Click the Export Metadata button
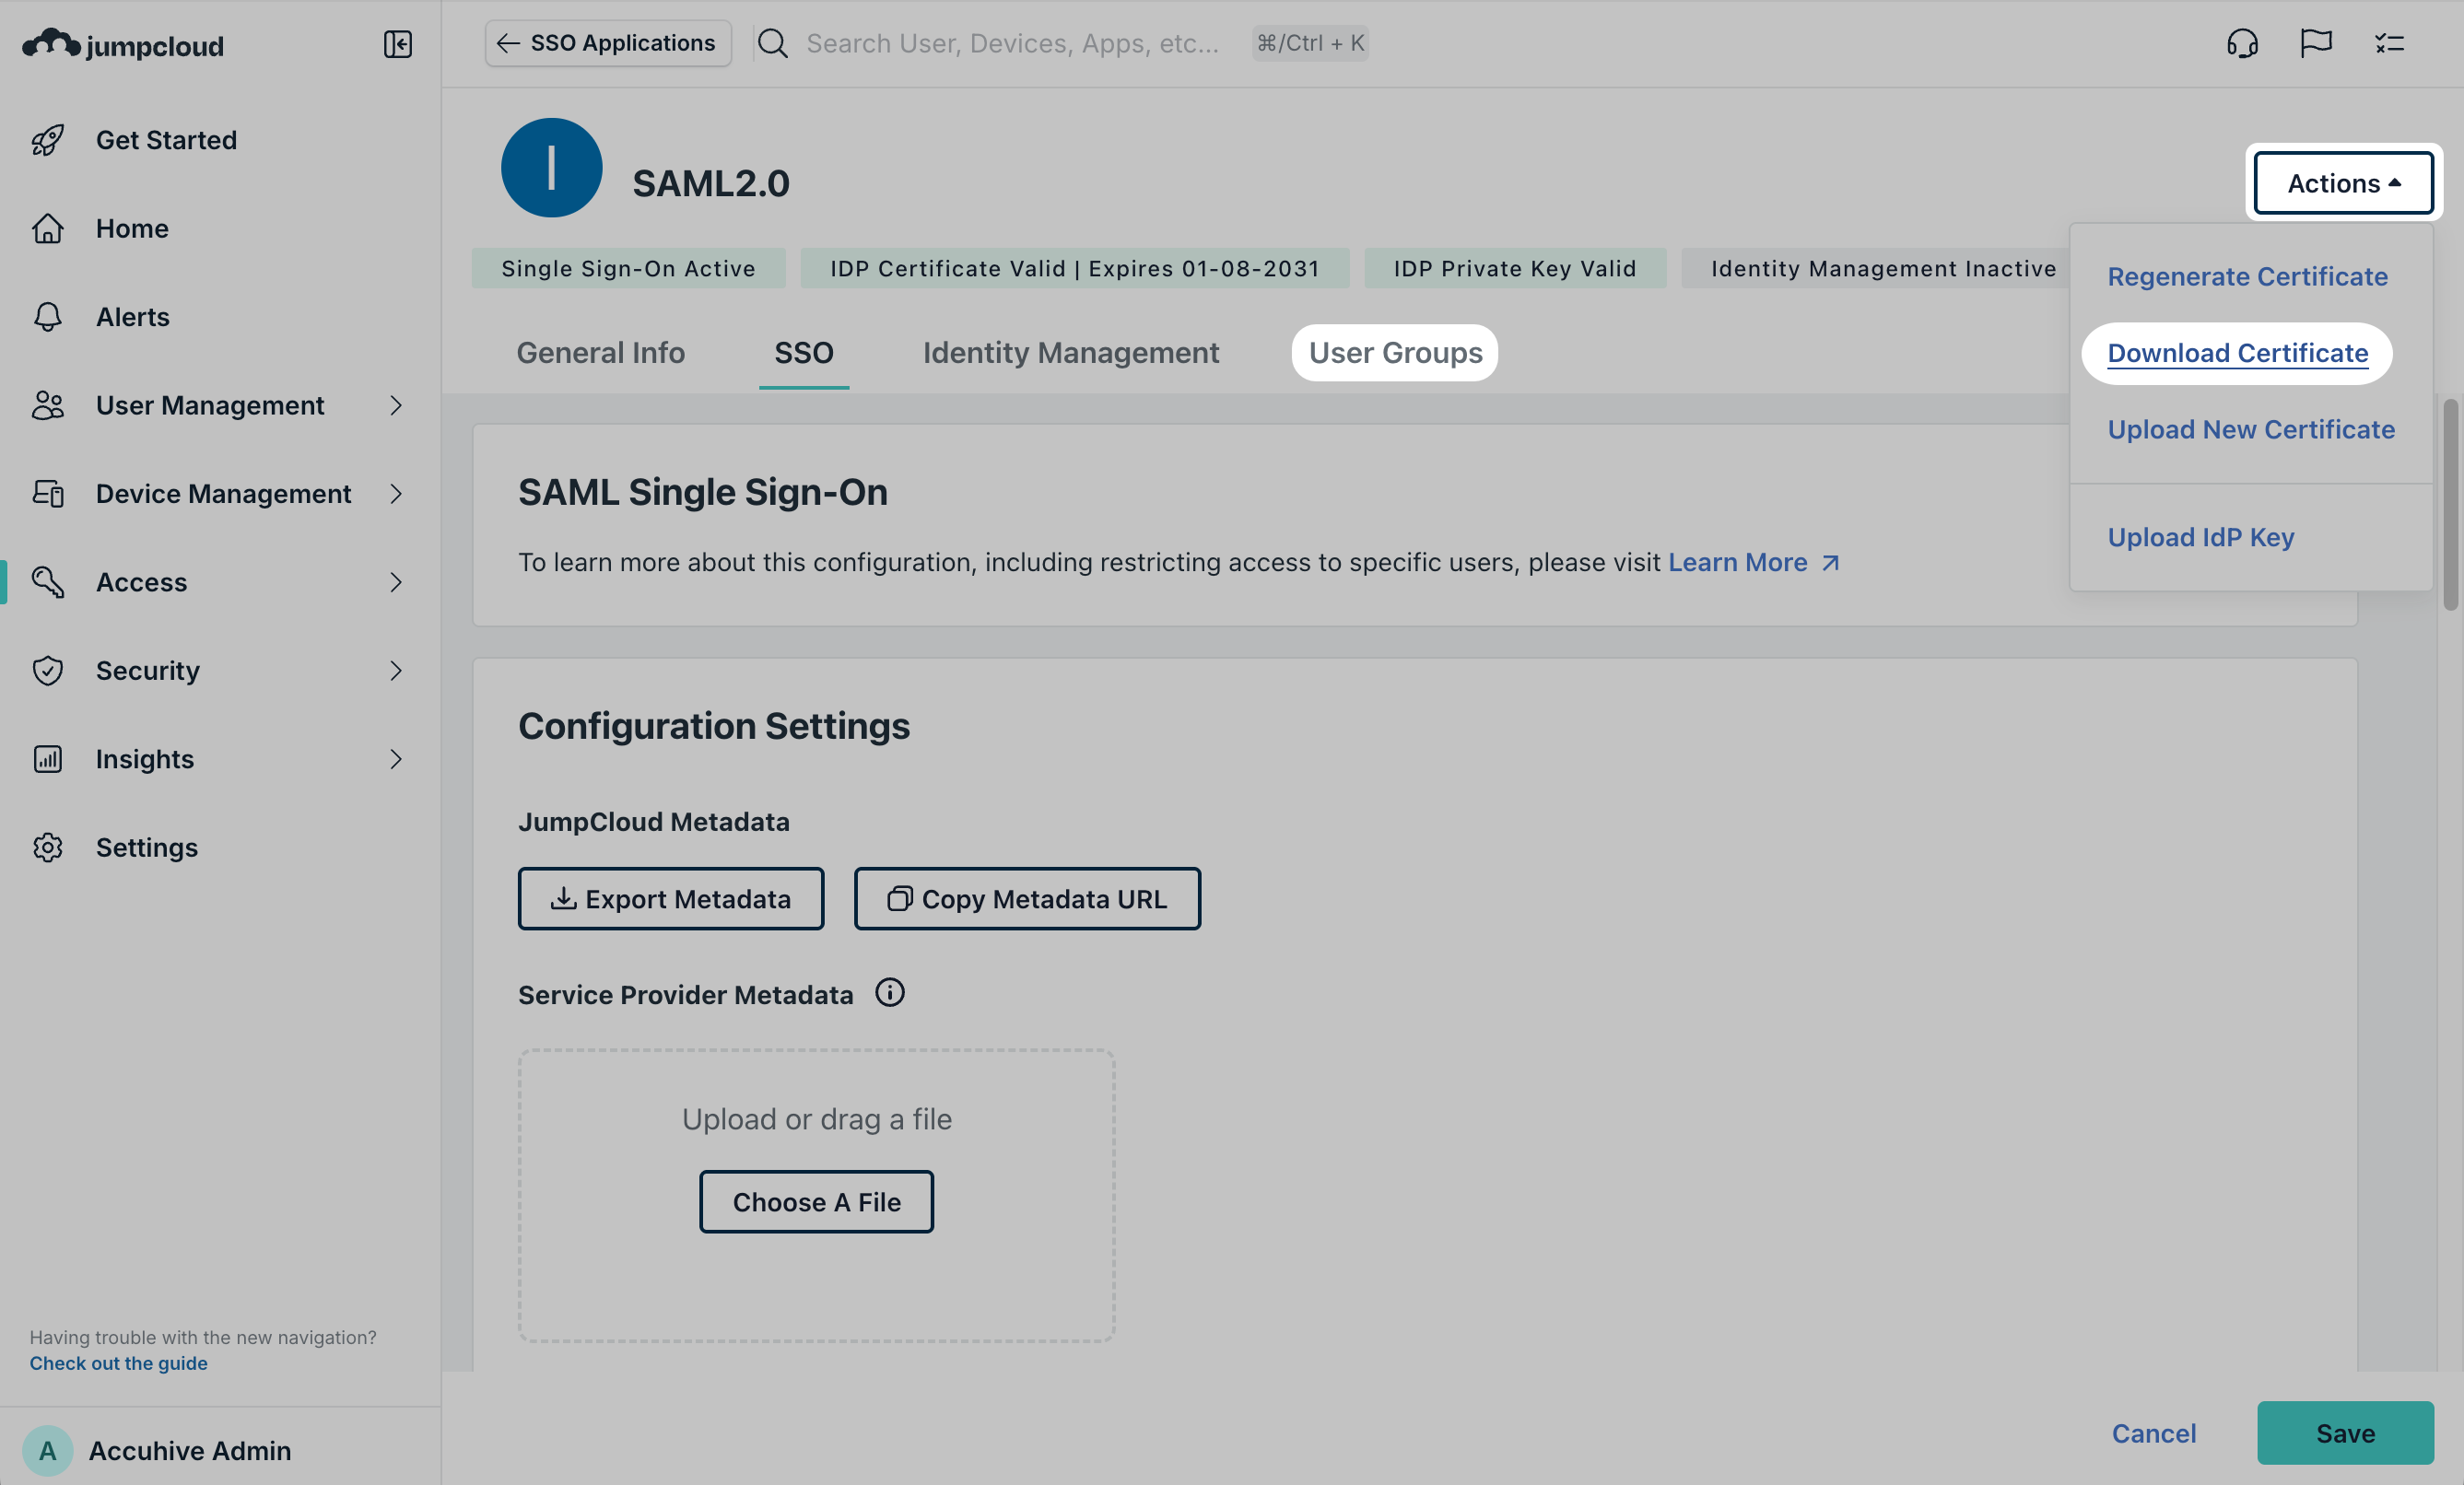2464x1485 pixels. click(x=671, y=899)
